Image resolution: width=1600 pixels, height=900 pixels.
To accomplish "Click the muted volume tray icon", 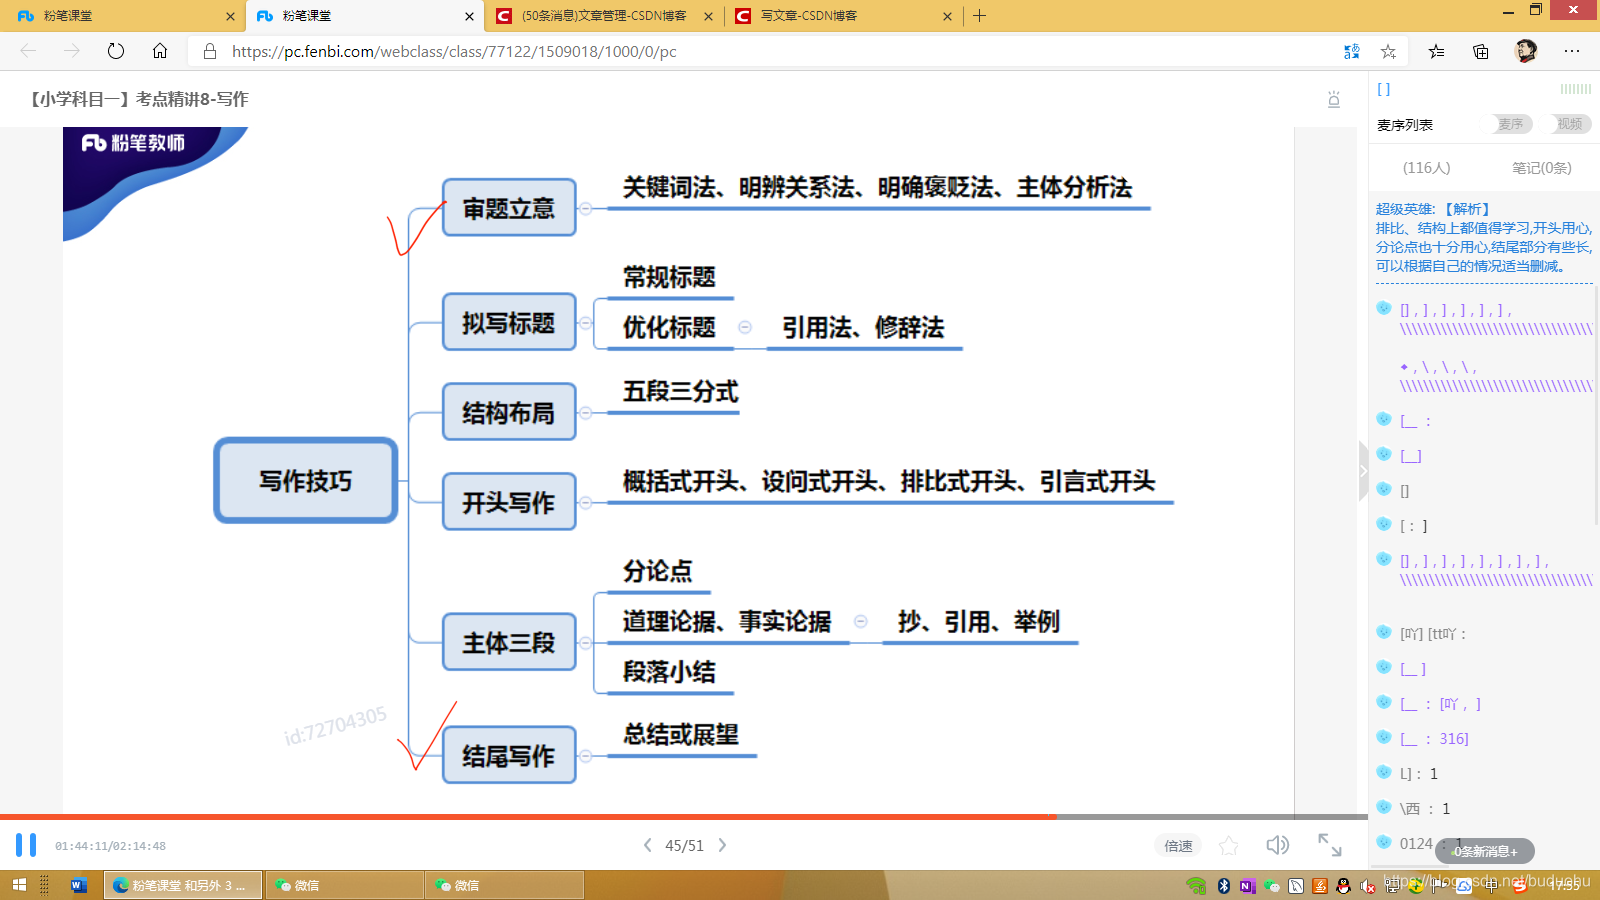I will 1367,885.
